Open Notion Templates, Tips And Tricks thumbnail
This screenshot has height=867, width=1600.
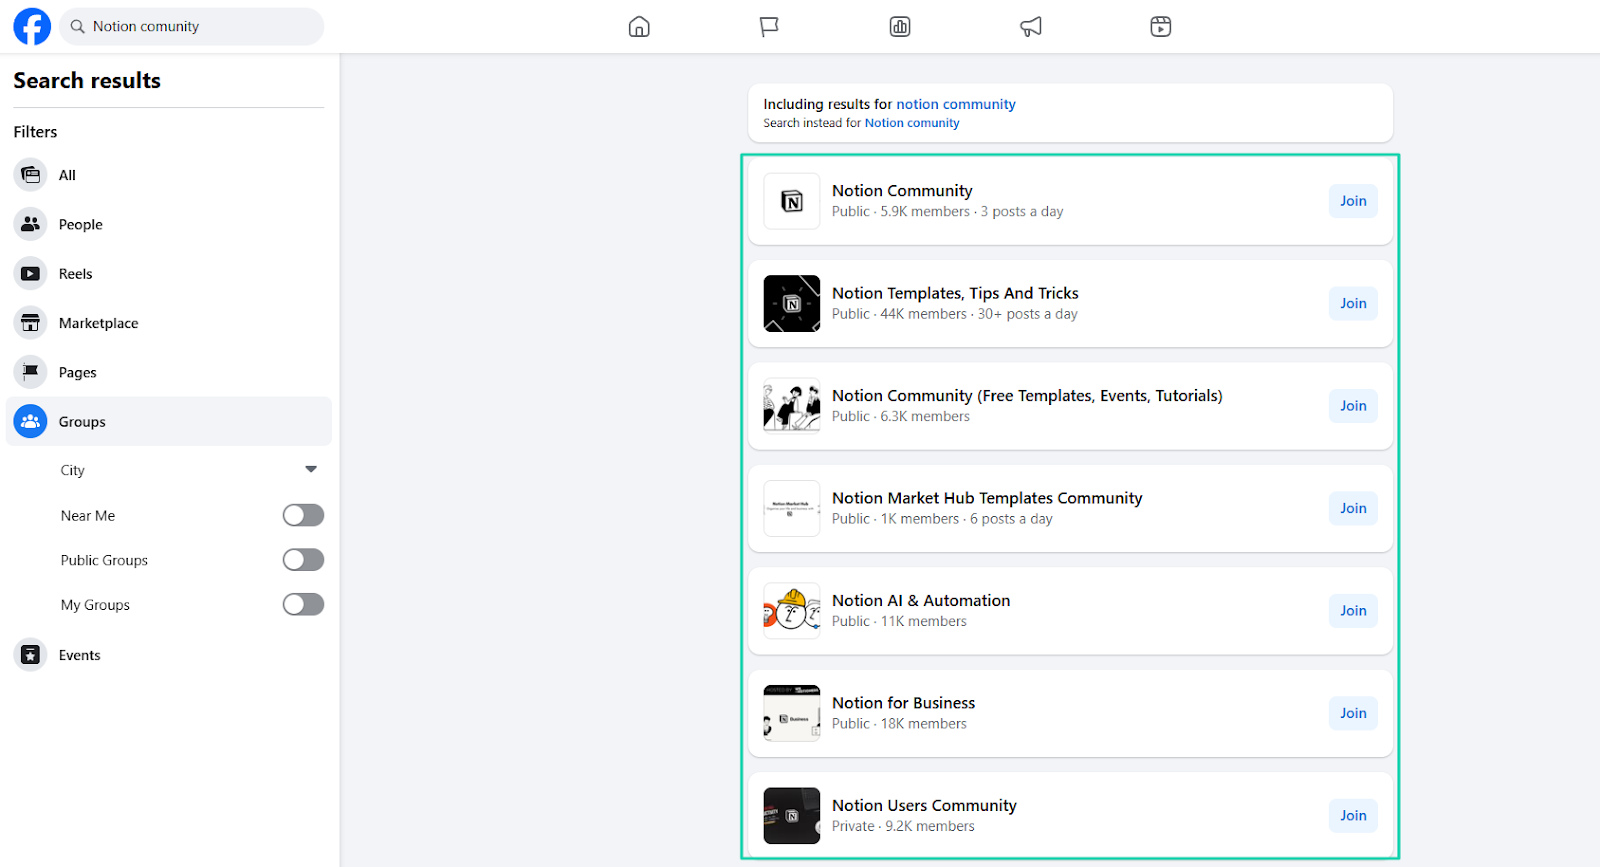792,304
